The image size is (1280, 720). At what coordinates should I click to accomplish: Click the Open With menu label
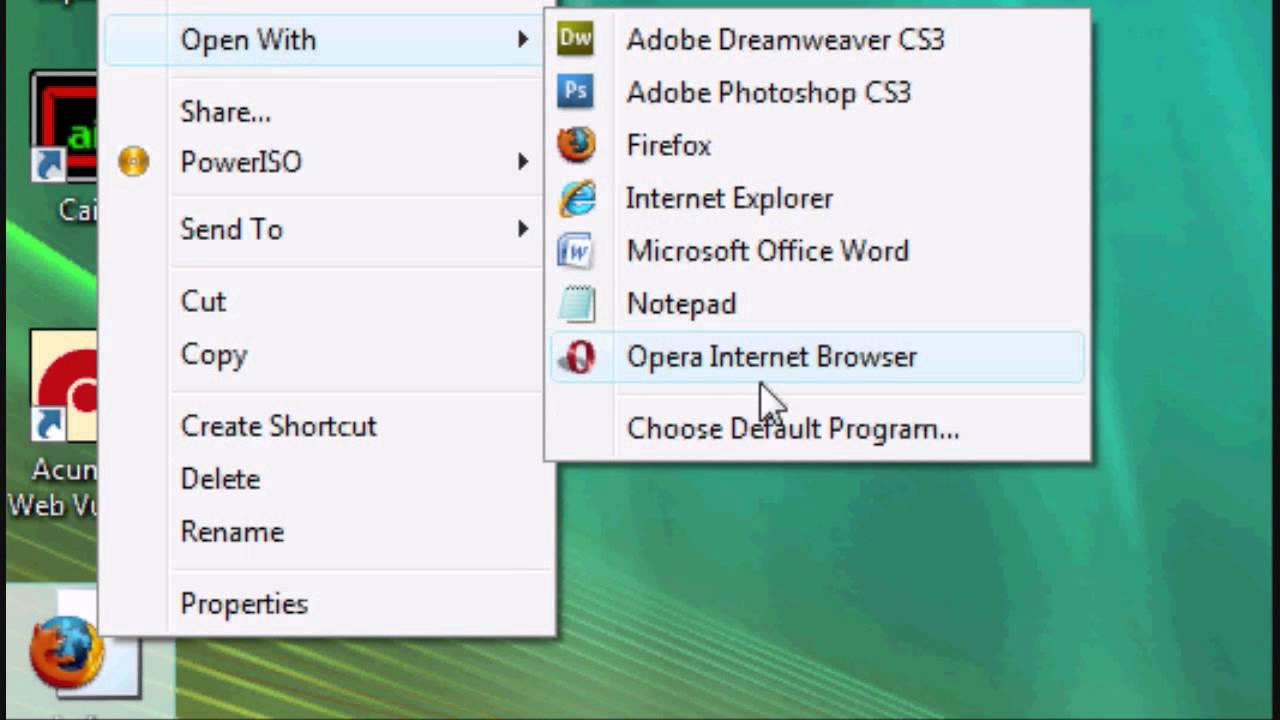tap(248, 40)
